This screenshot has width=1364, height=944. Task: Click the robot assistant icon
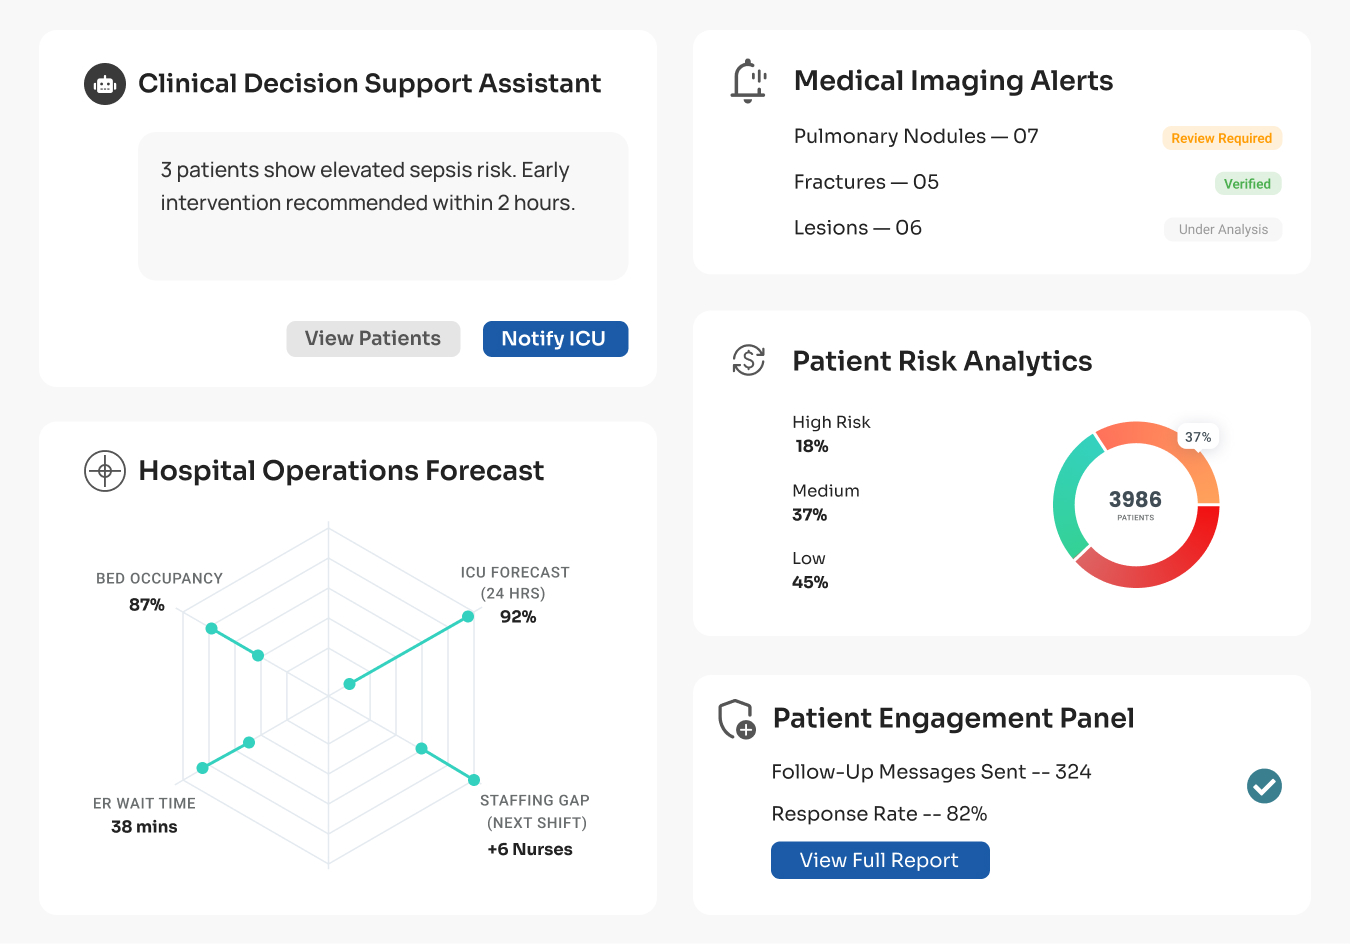tap(105, 85)
